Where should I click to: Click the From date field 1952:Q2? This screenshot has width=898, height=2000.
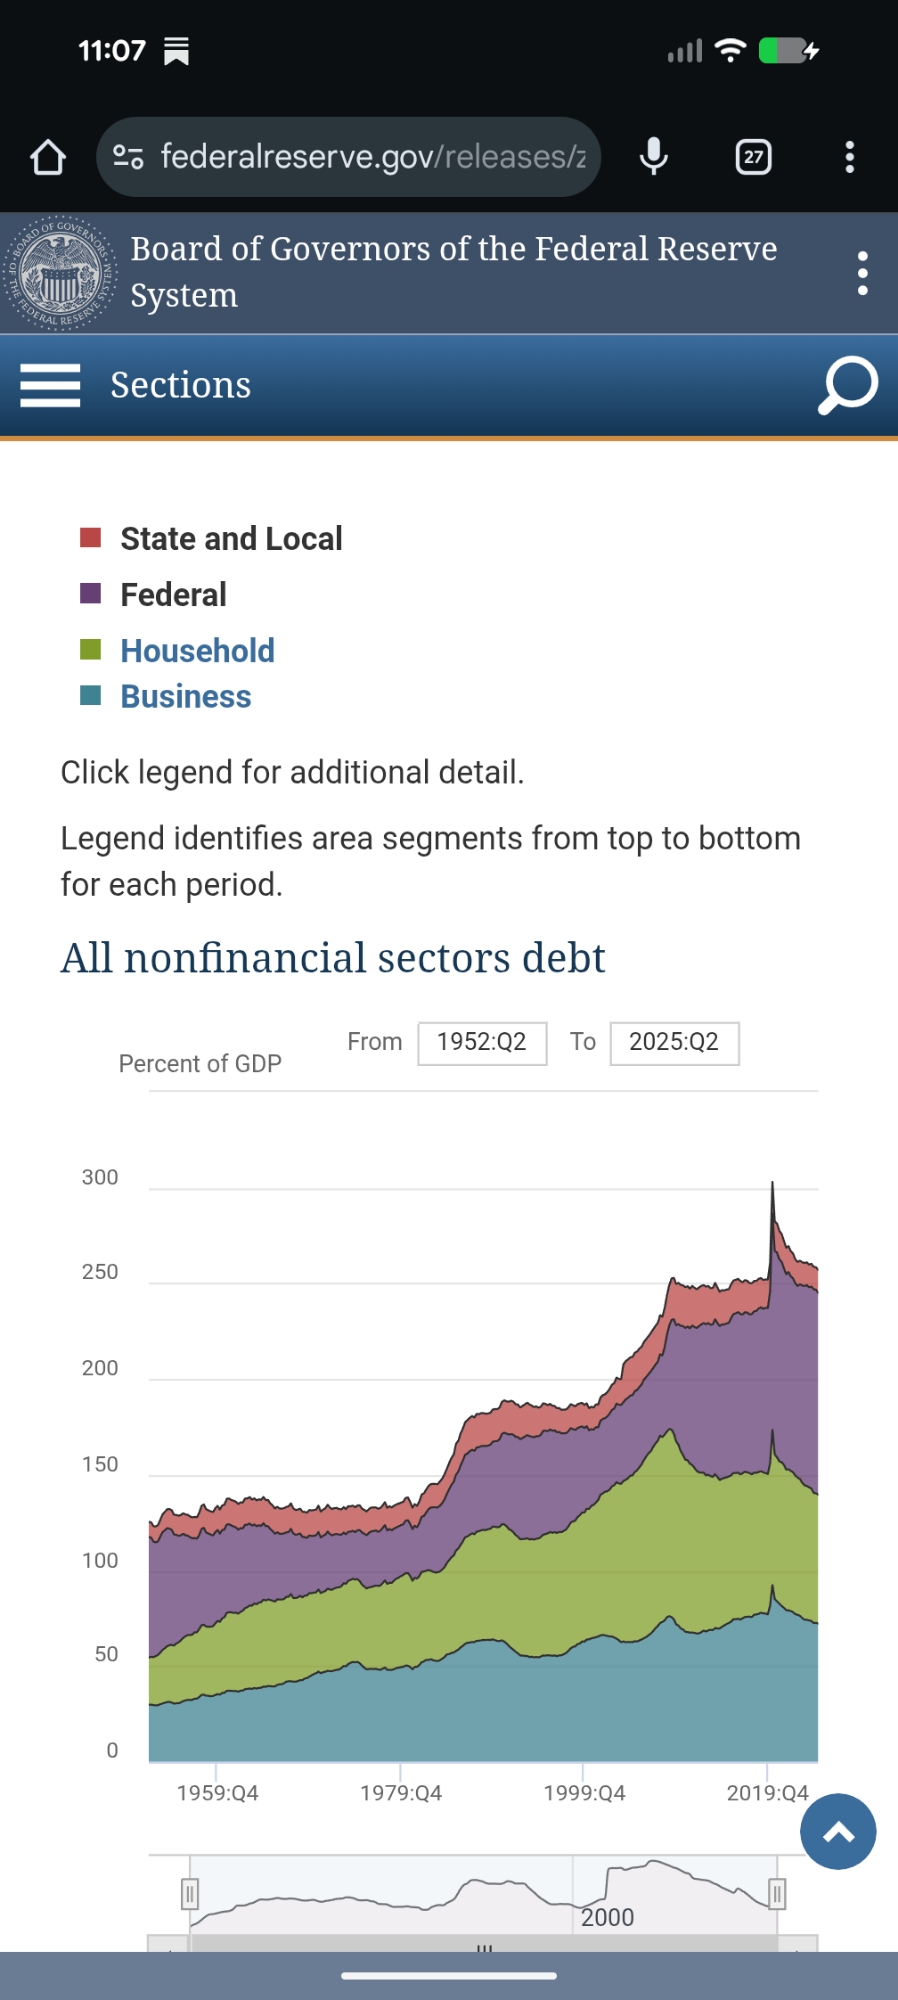pyautogui.click(x=482, y=1043)
